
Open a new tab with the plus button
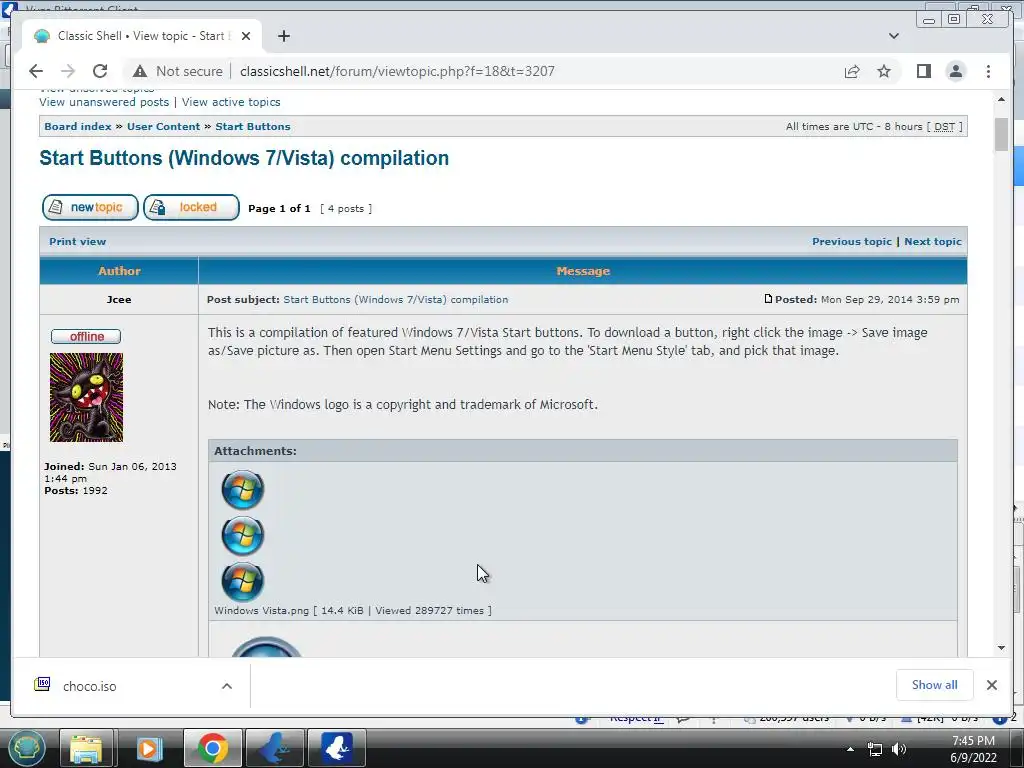[283, 36]
